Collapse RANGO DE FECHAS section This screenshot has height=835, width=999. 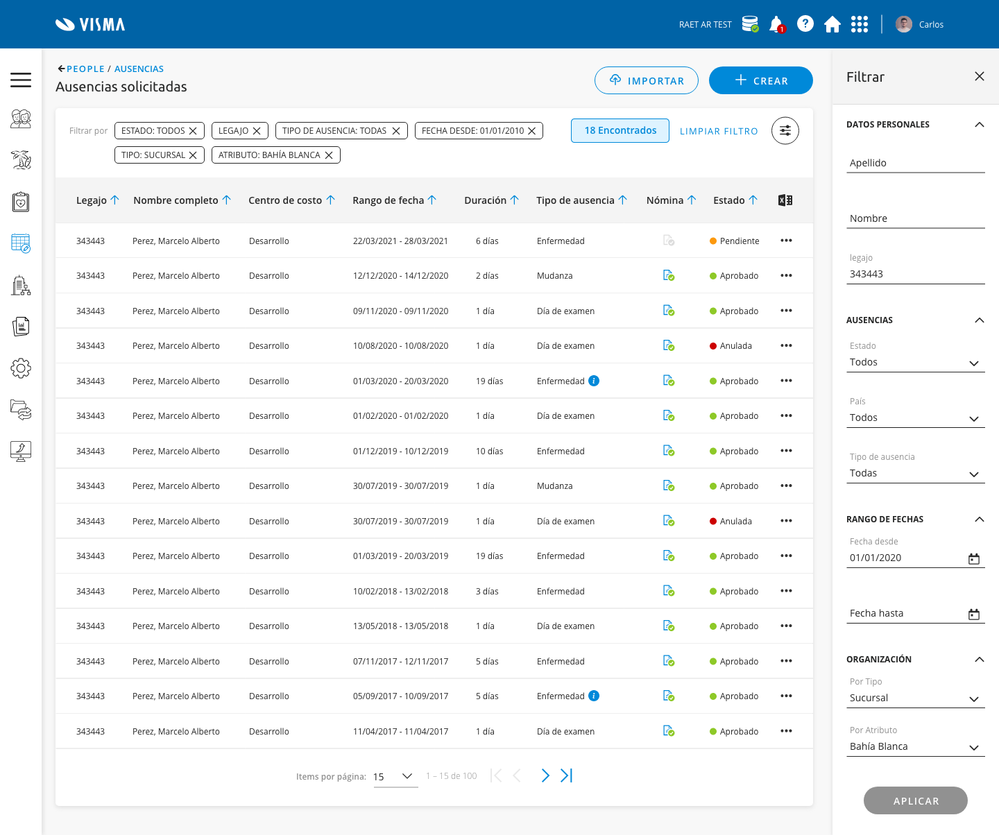tap(979, 520)
